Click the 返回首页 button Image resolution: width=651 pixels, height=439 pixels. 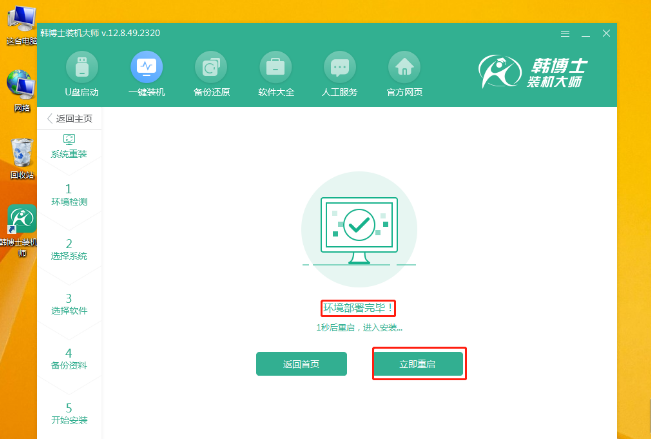301,364
